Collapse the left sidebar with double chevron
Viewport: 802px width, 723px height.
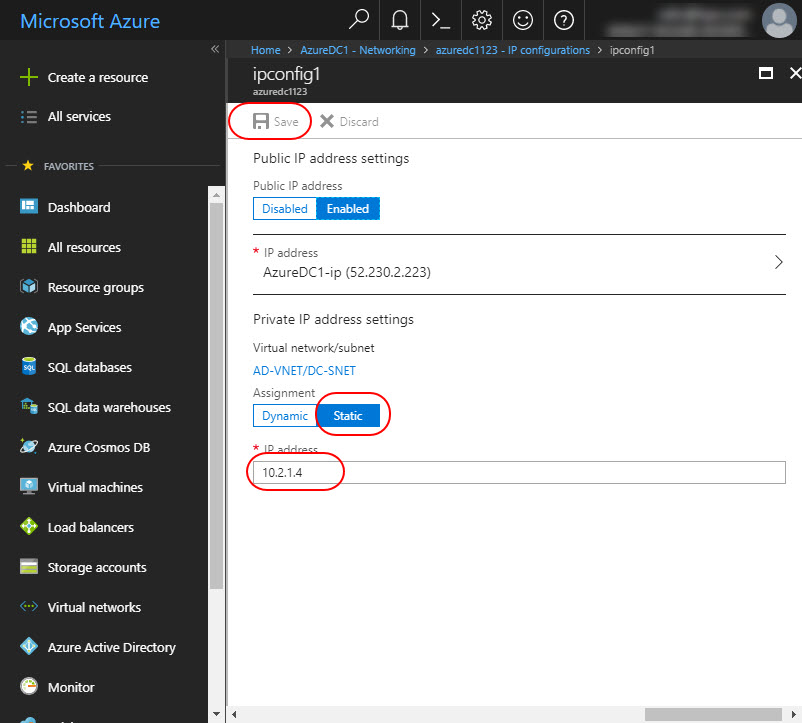215,49
